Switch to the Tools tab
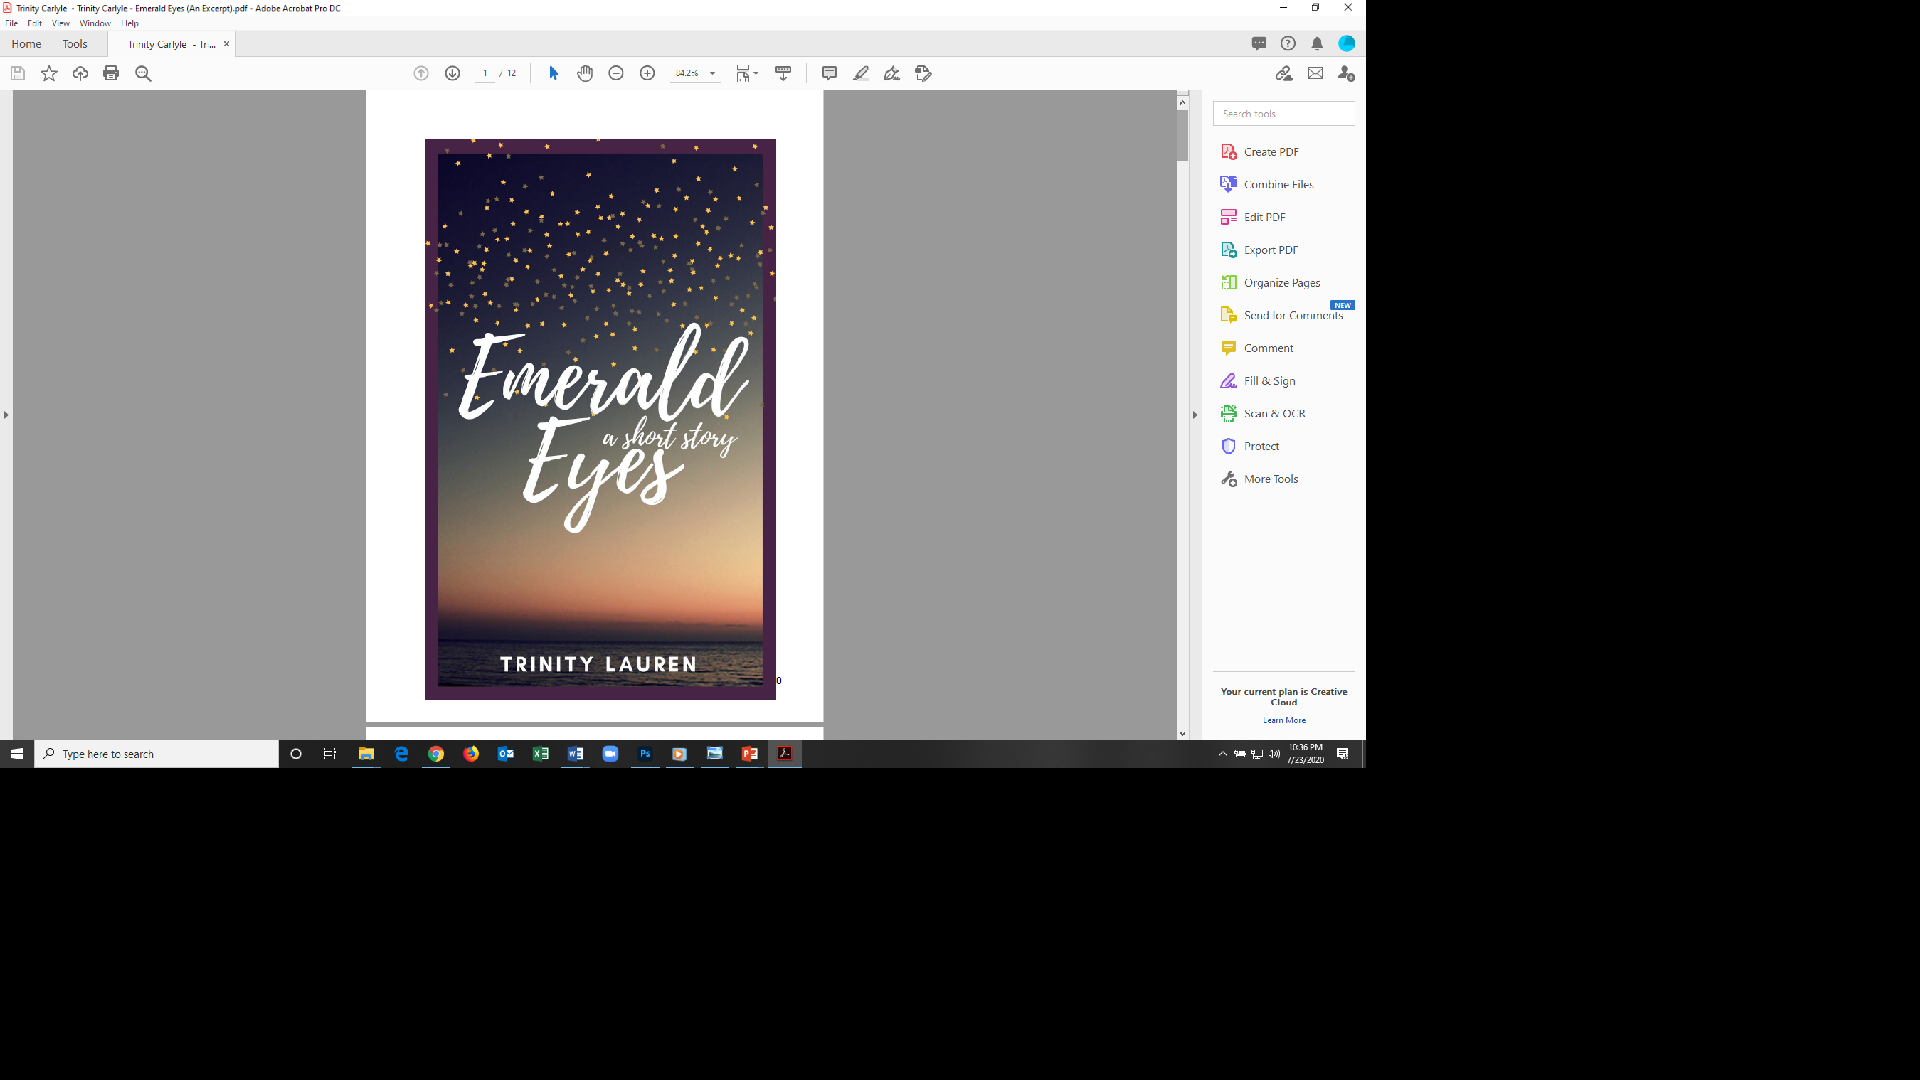The height and width of the screenshot is (1080, 1920). (x=75, y=44)
